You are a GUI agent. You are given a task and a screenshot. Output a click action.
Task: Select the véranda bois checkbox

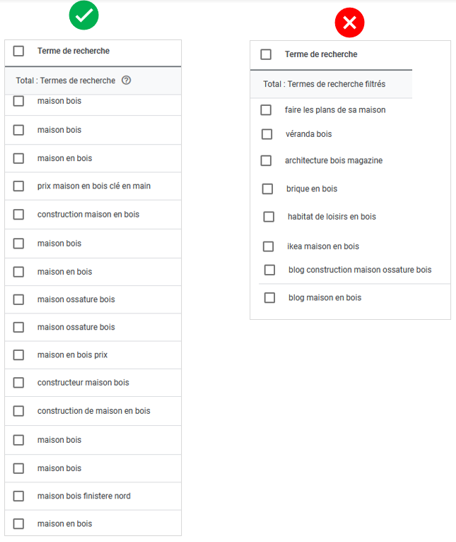(x=267, y=134)
